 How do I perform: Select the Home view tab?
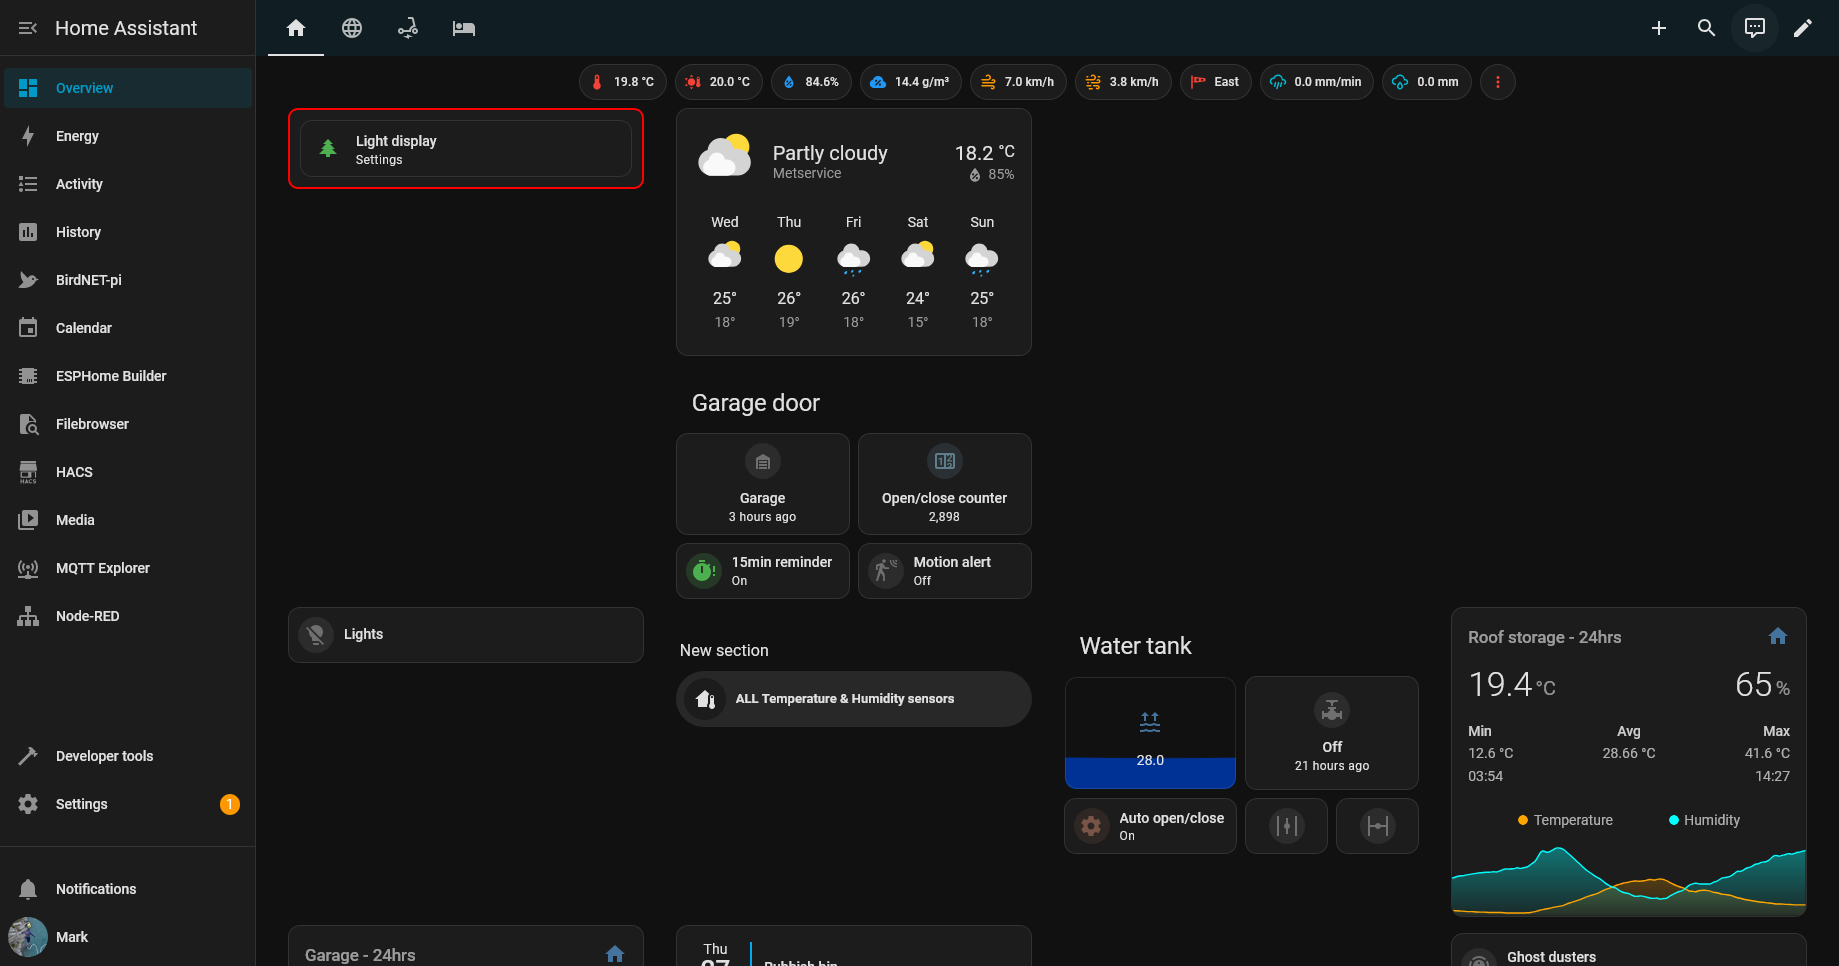point(296,28)
